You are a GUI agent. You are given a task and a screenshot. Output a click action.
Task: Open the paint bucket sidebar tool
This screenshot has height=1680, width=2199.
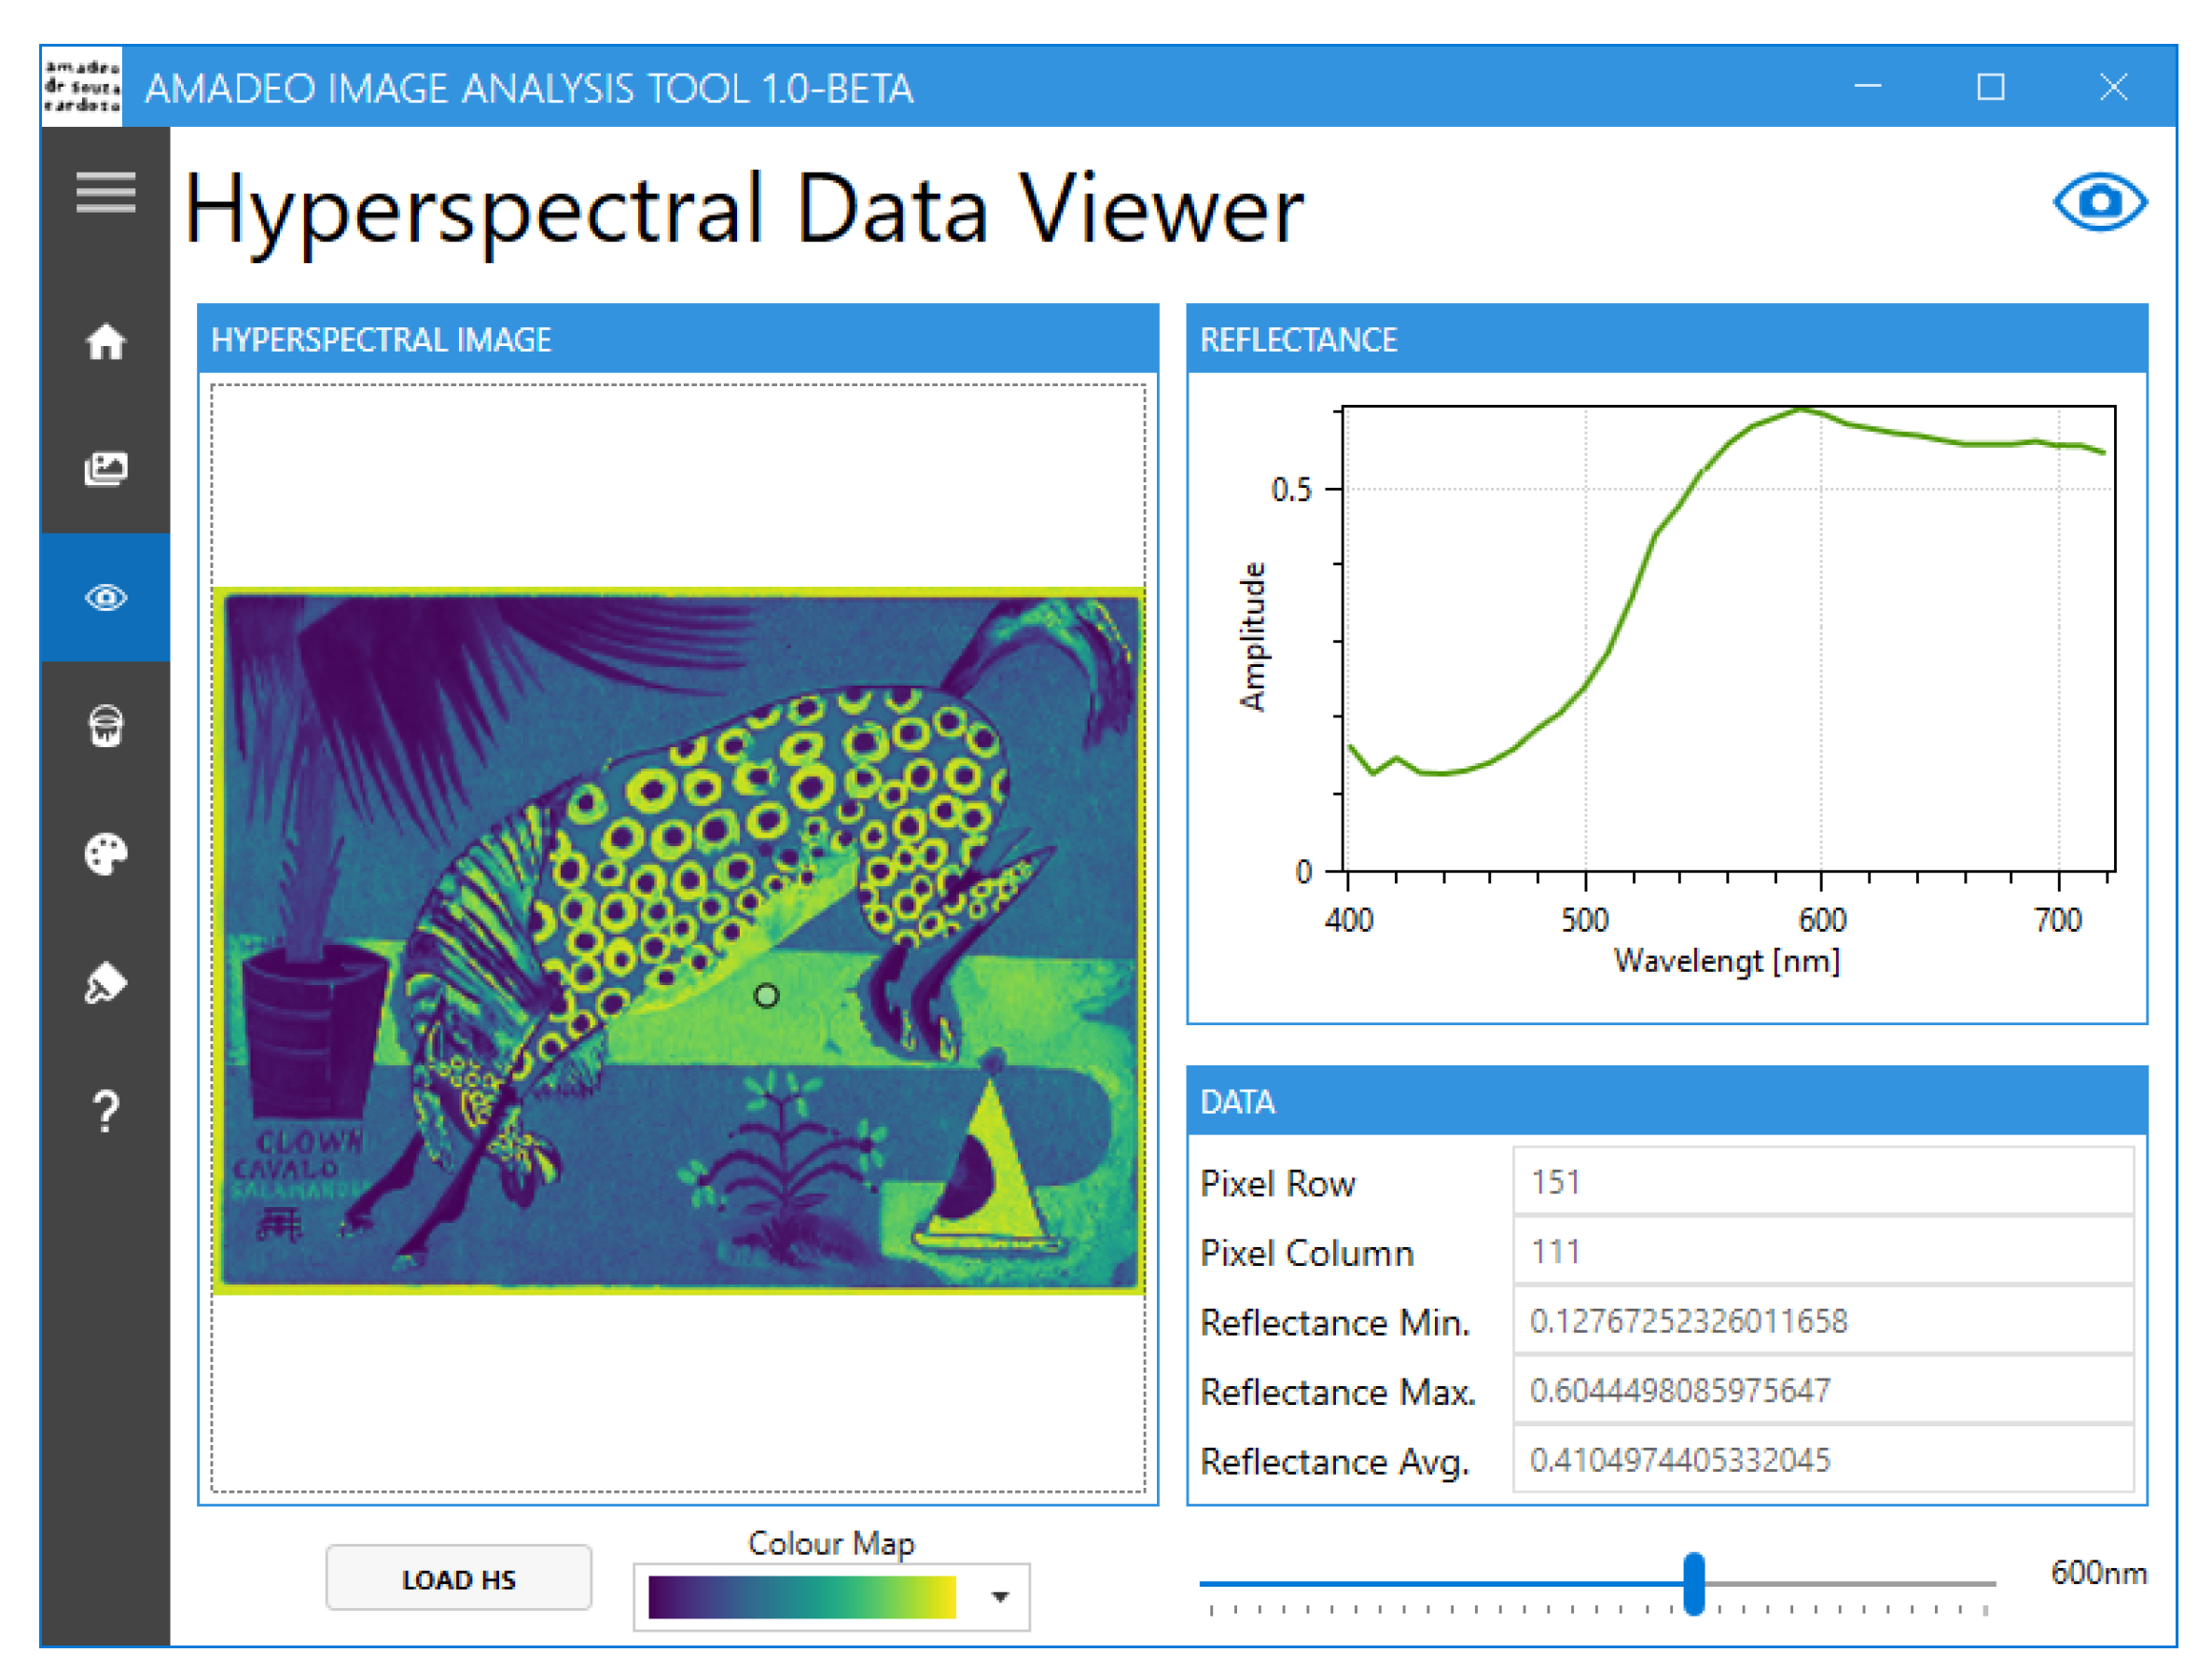pyautogui.click(x=105, y=725)
